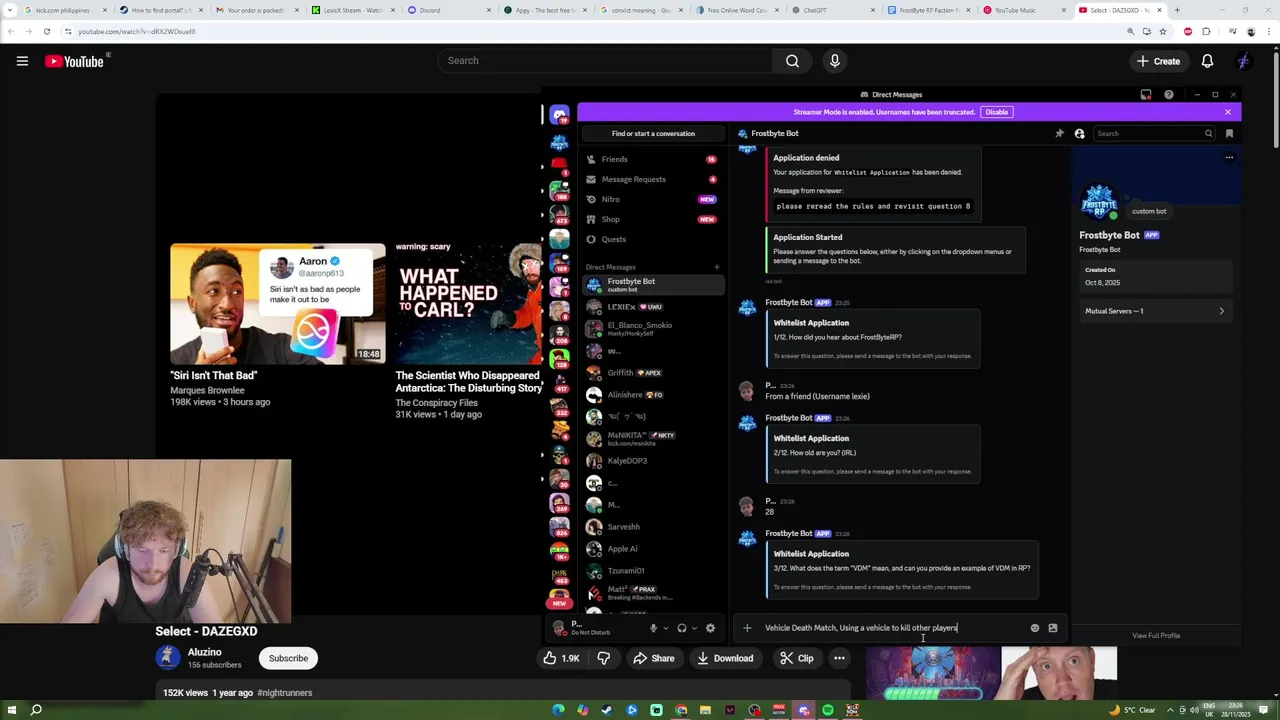Open Steam from the taskbar
Screen dimensions: 1280x720
pos(607,710)
